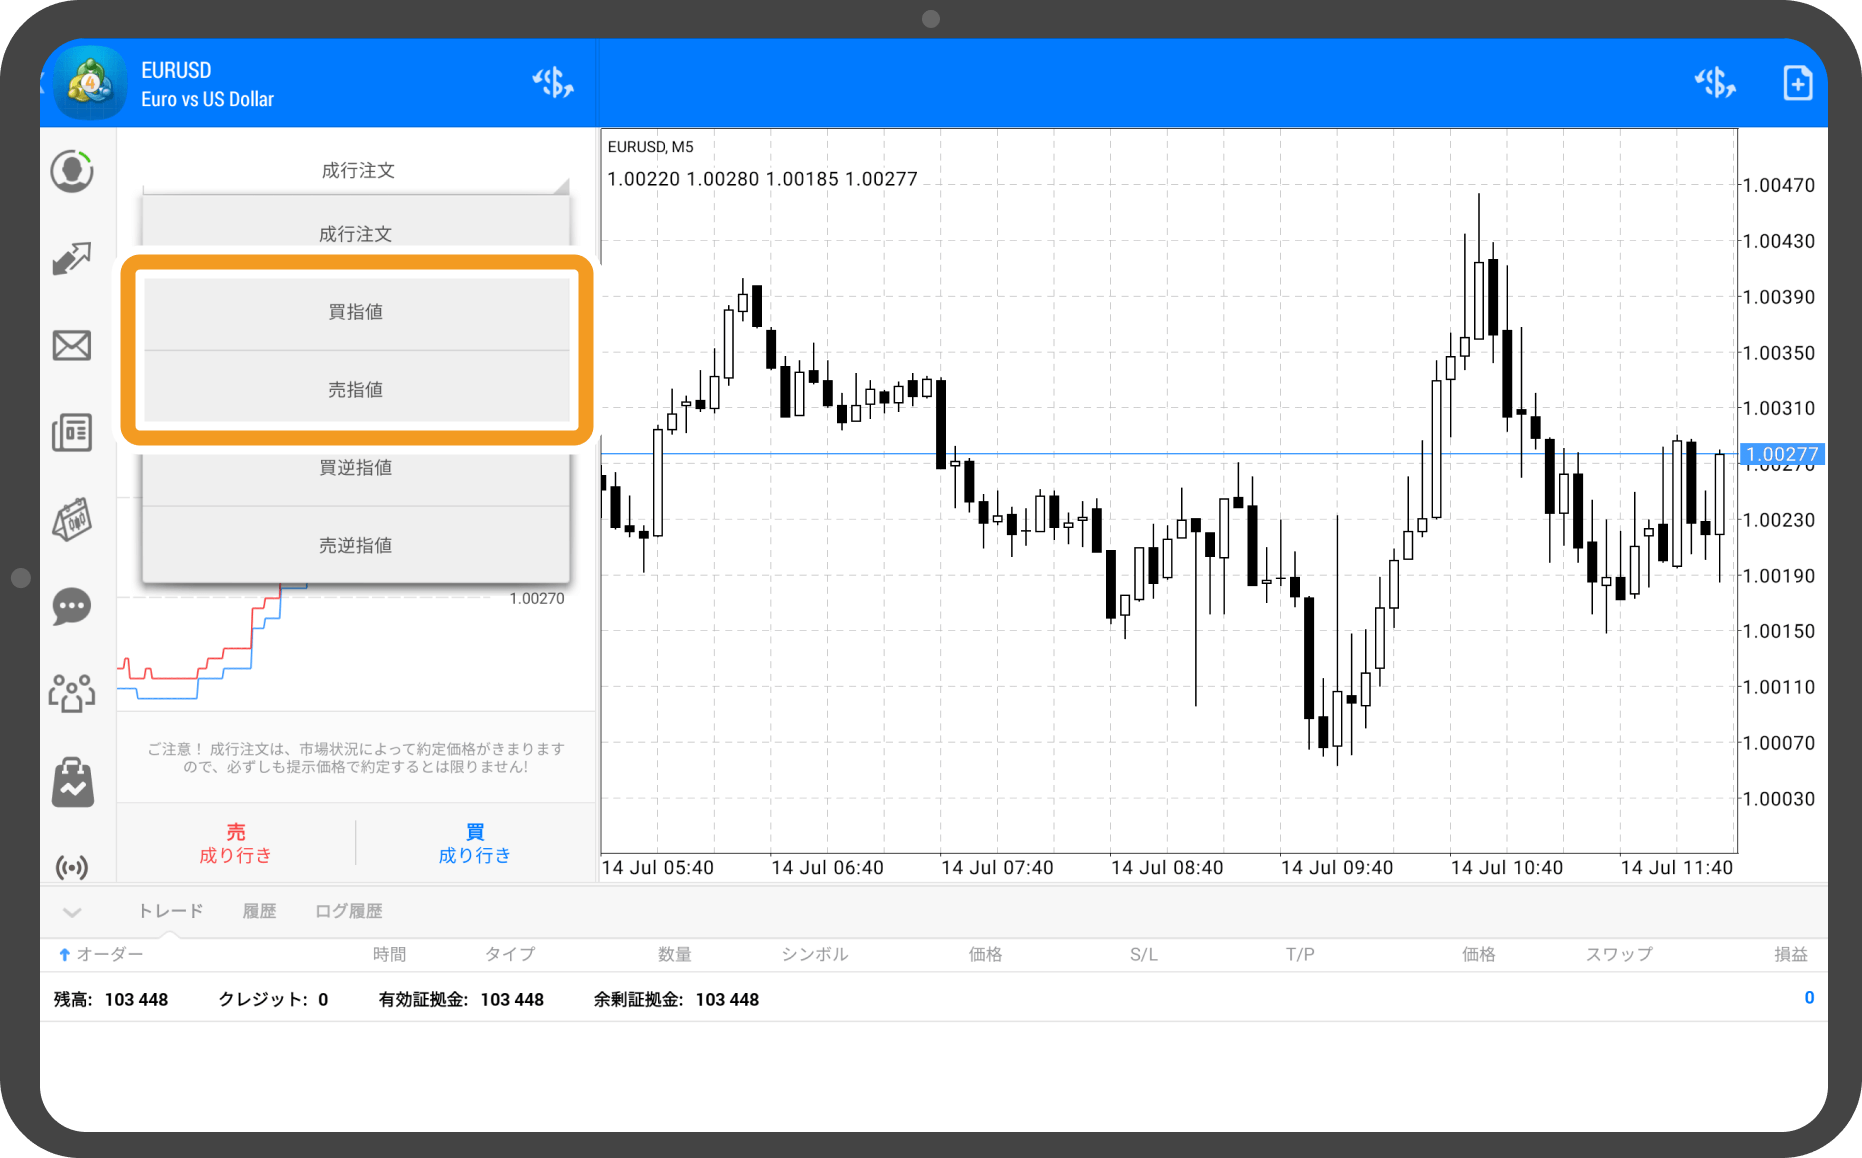Sort by the オーダー column arrow
This screenshot has width=1862, height=1158.
(x=64, y=955)
